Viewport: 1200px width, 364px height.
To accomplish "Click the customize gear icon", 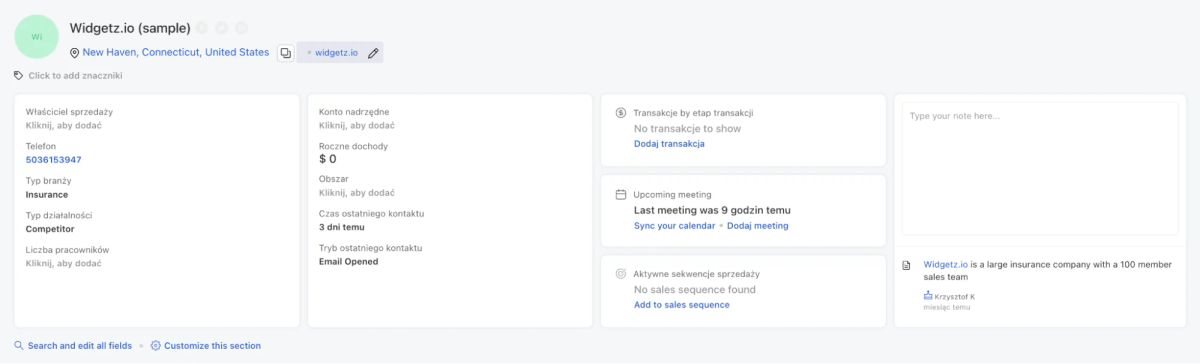I will pos(155,345).
